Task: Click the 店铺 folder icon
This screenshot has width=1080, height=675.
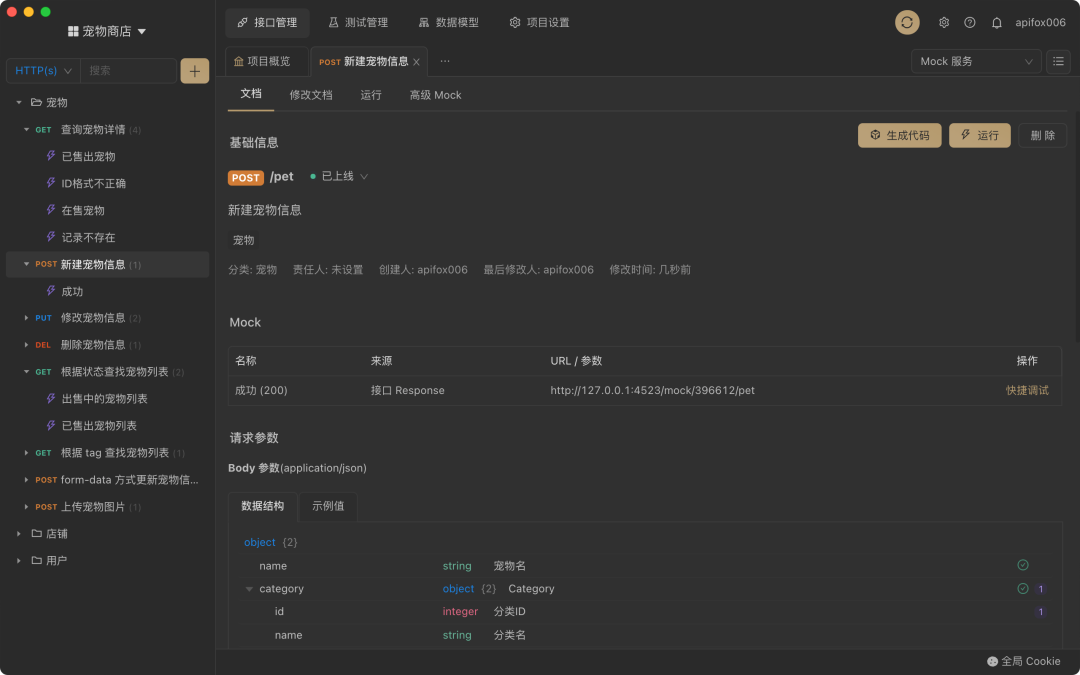Action: pyautogui.click(x=37, y=534)
